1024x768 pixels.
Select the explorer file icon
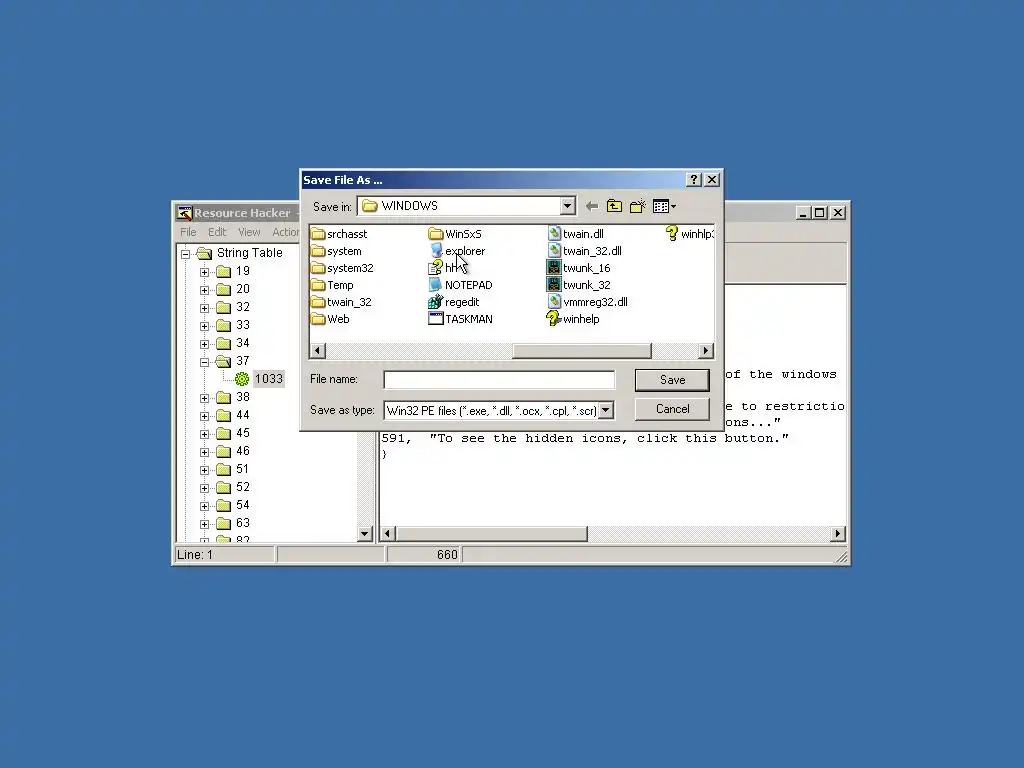tap(436, 251)
